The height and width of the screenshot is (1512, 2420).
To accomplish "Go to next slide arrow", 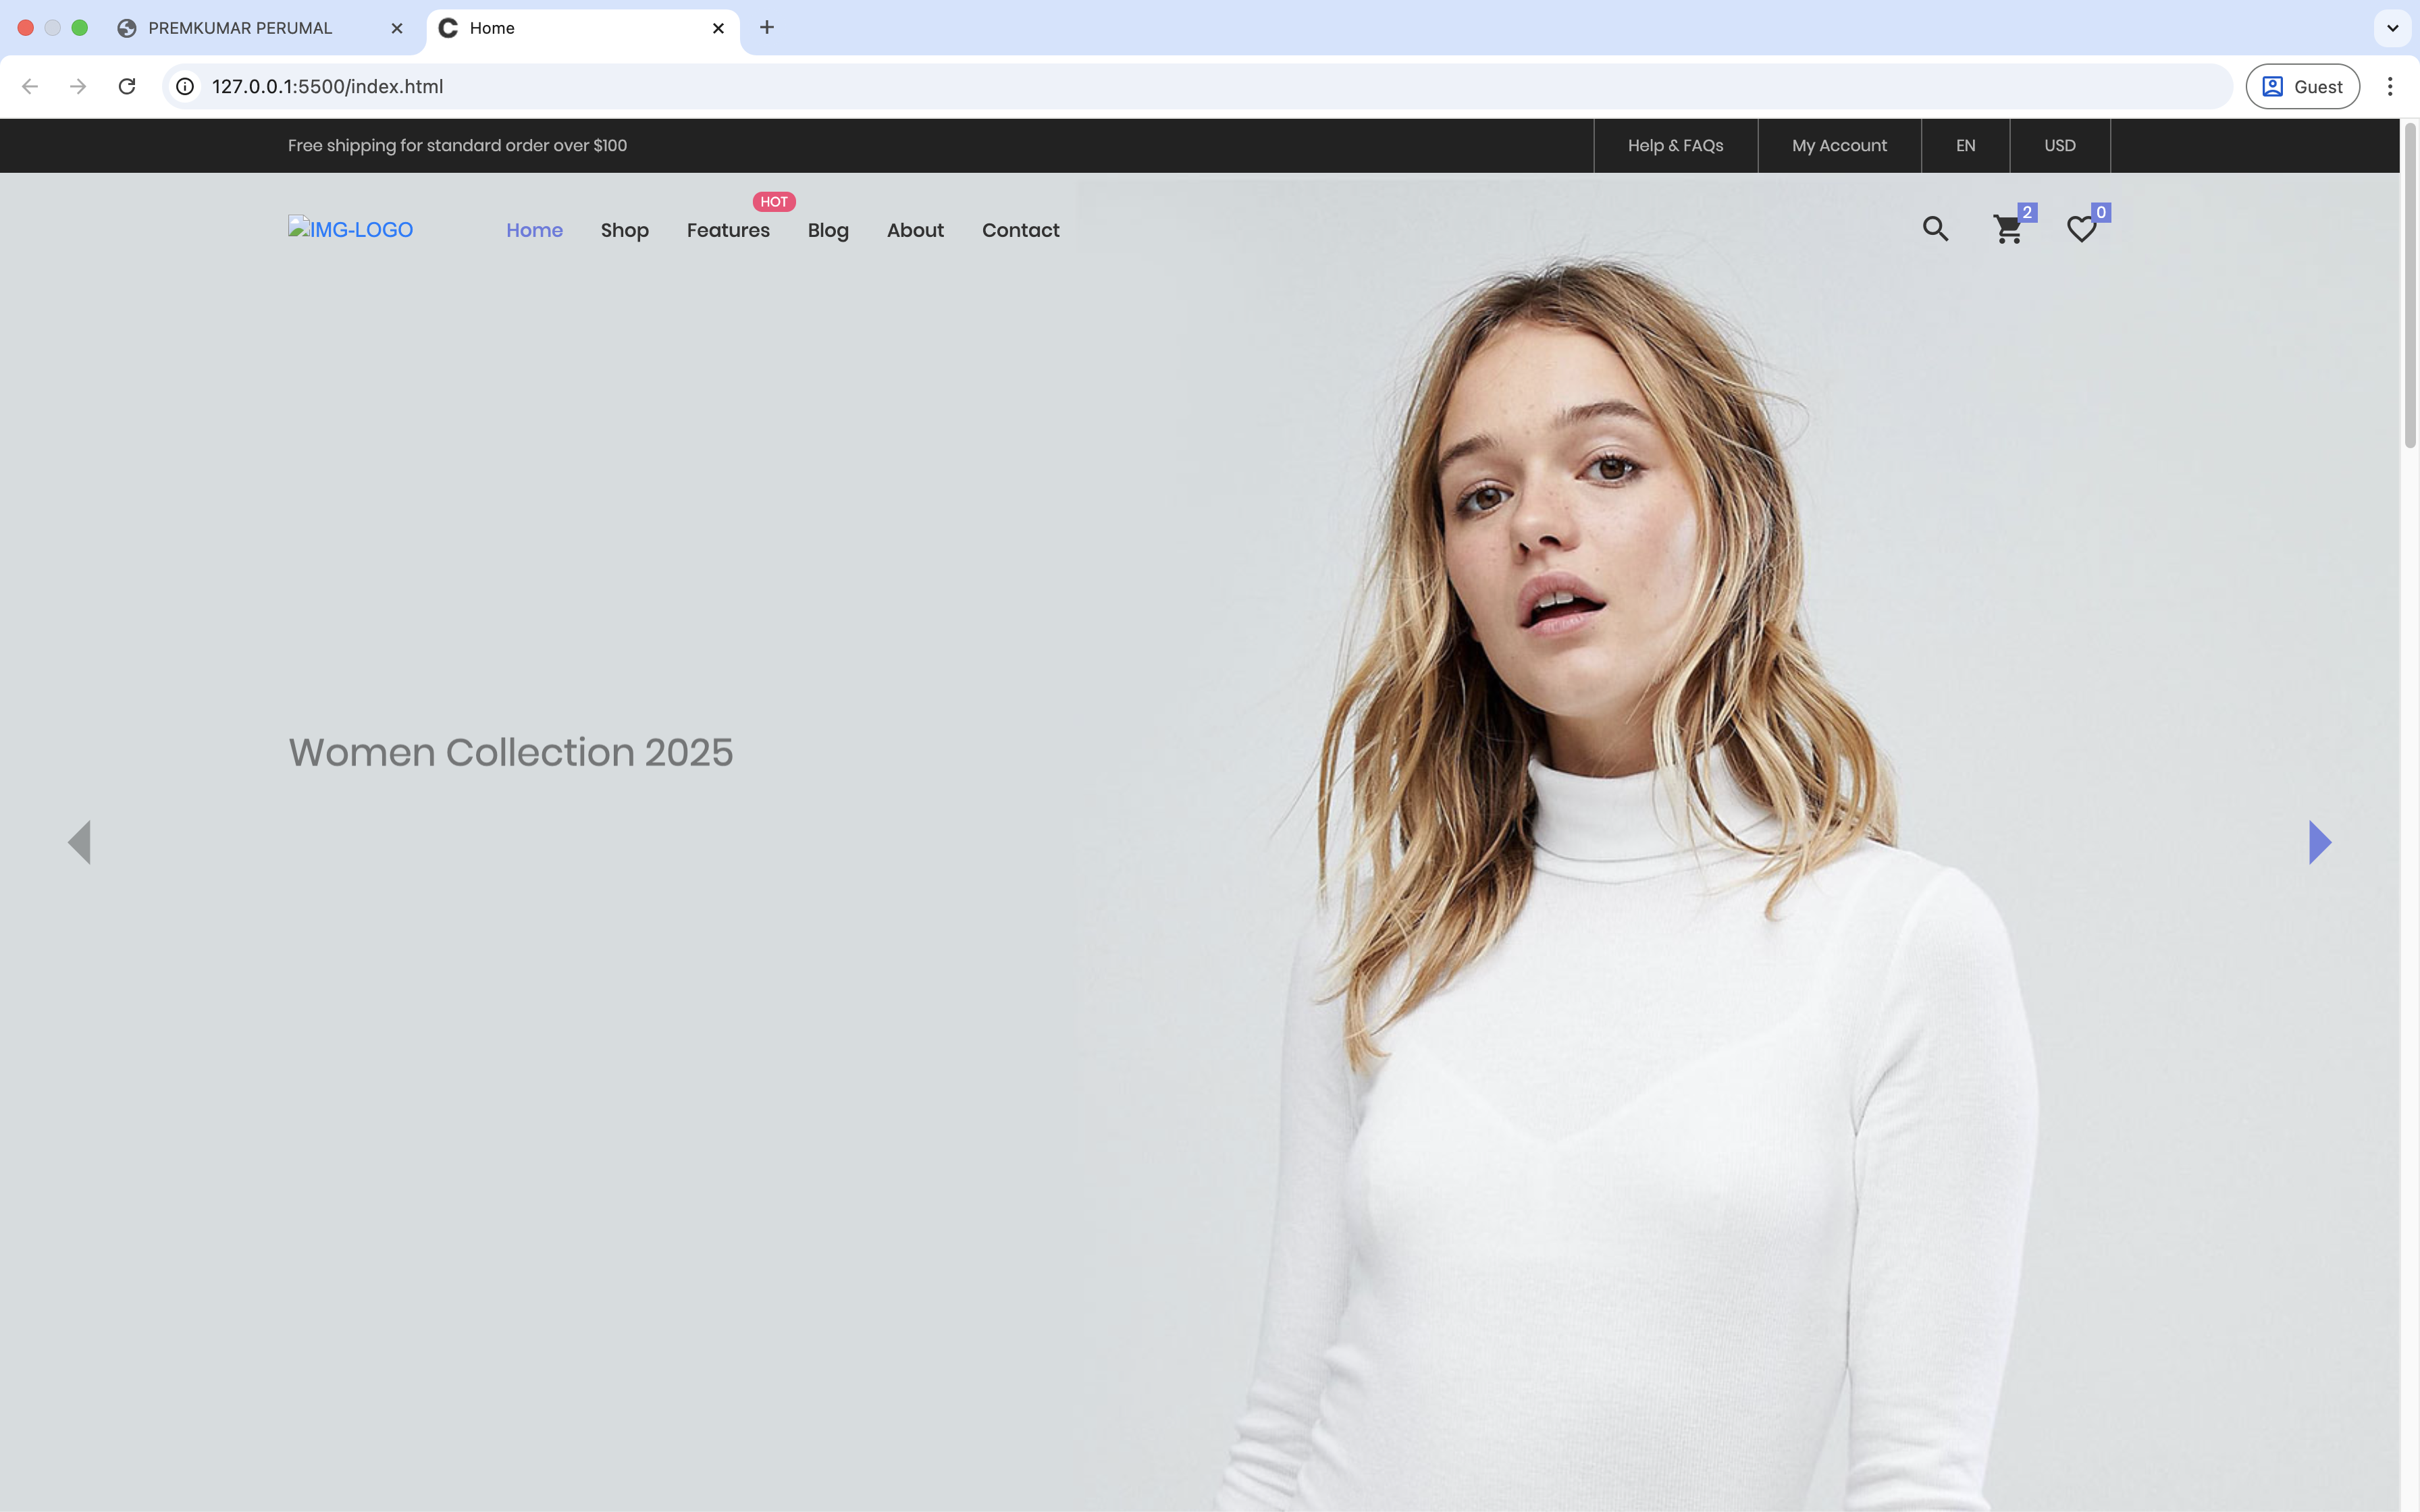I will click(2319, 842).
